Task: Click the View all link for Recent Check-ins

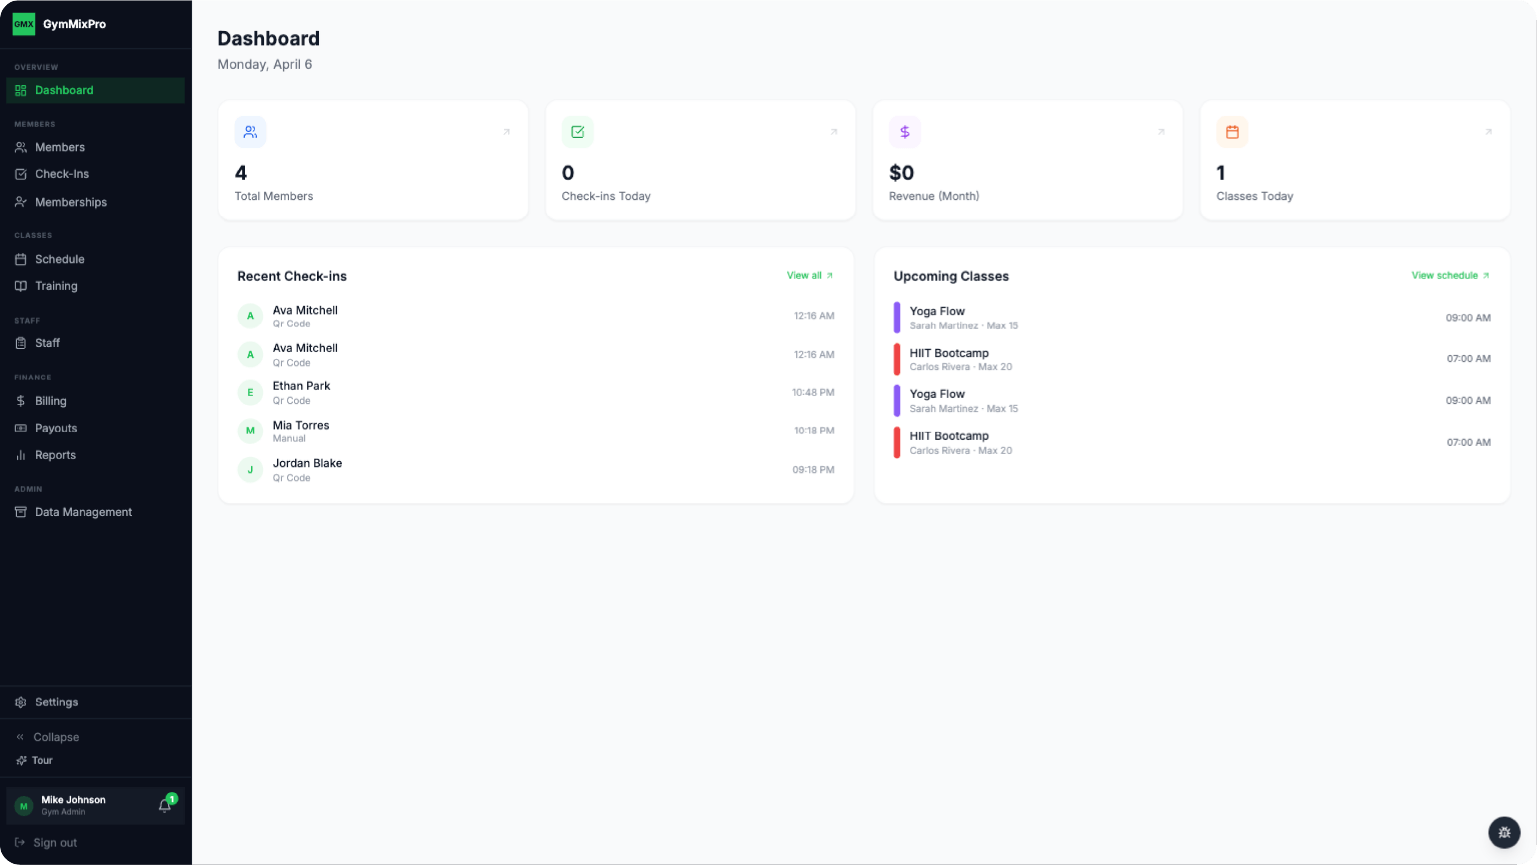Action: coord(809,275)
